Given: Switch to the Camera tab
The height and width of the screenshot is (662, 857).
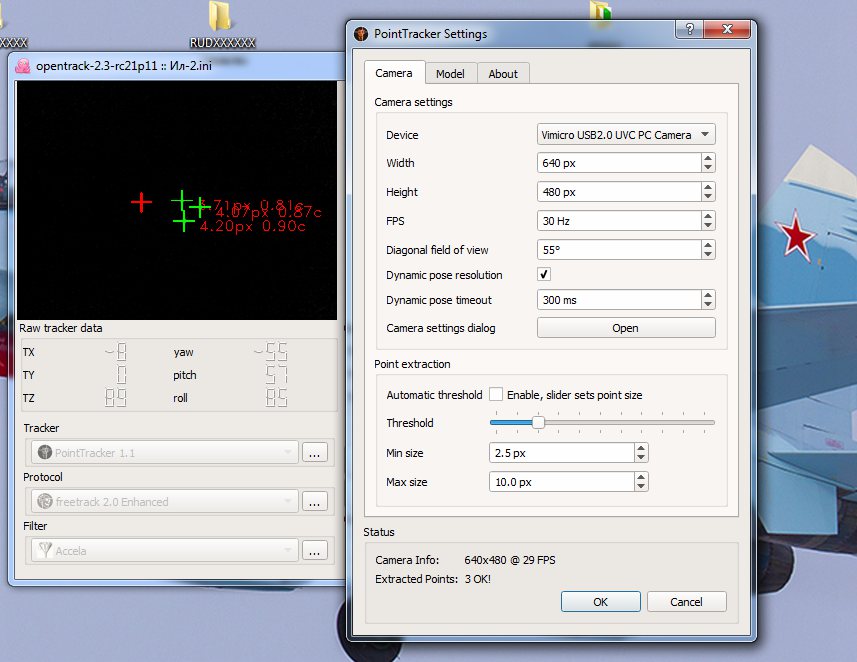Looking at the screenshot, I should point(394,73).
